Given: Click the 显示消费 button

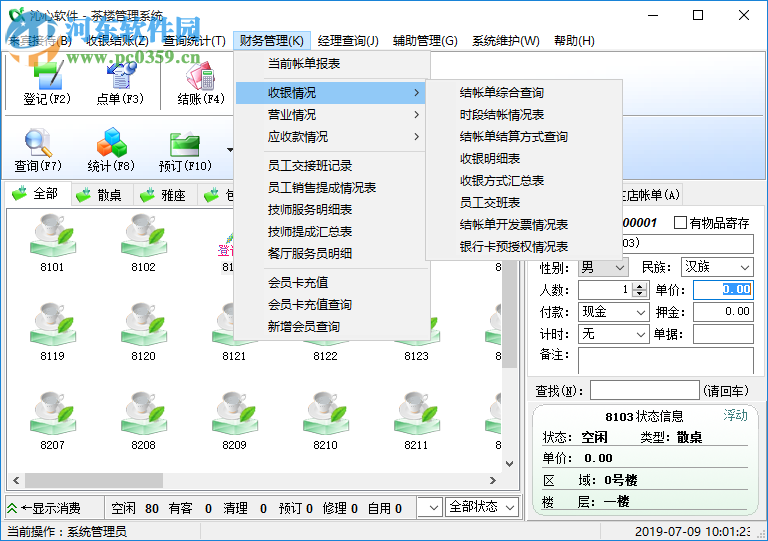Looking at the screenshot, I should pos(55,508).
